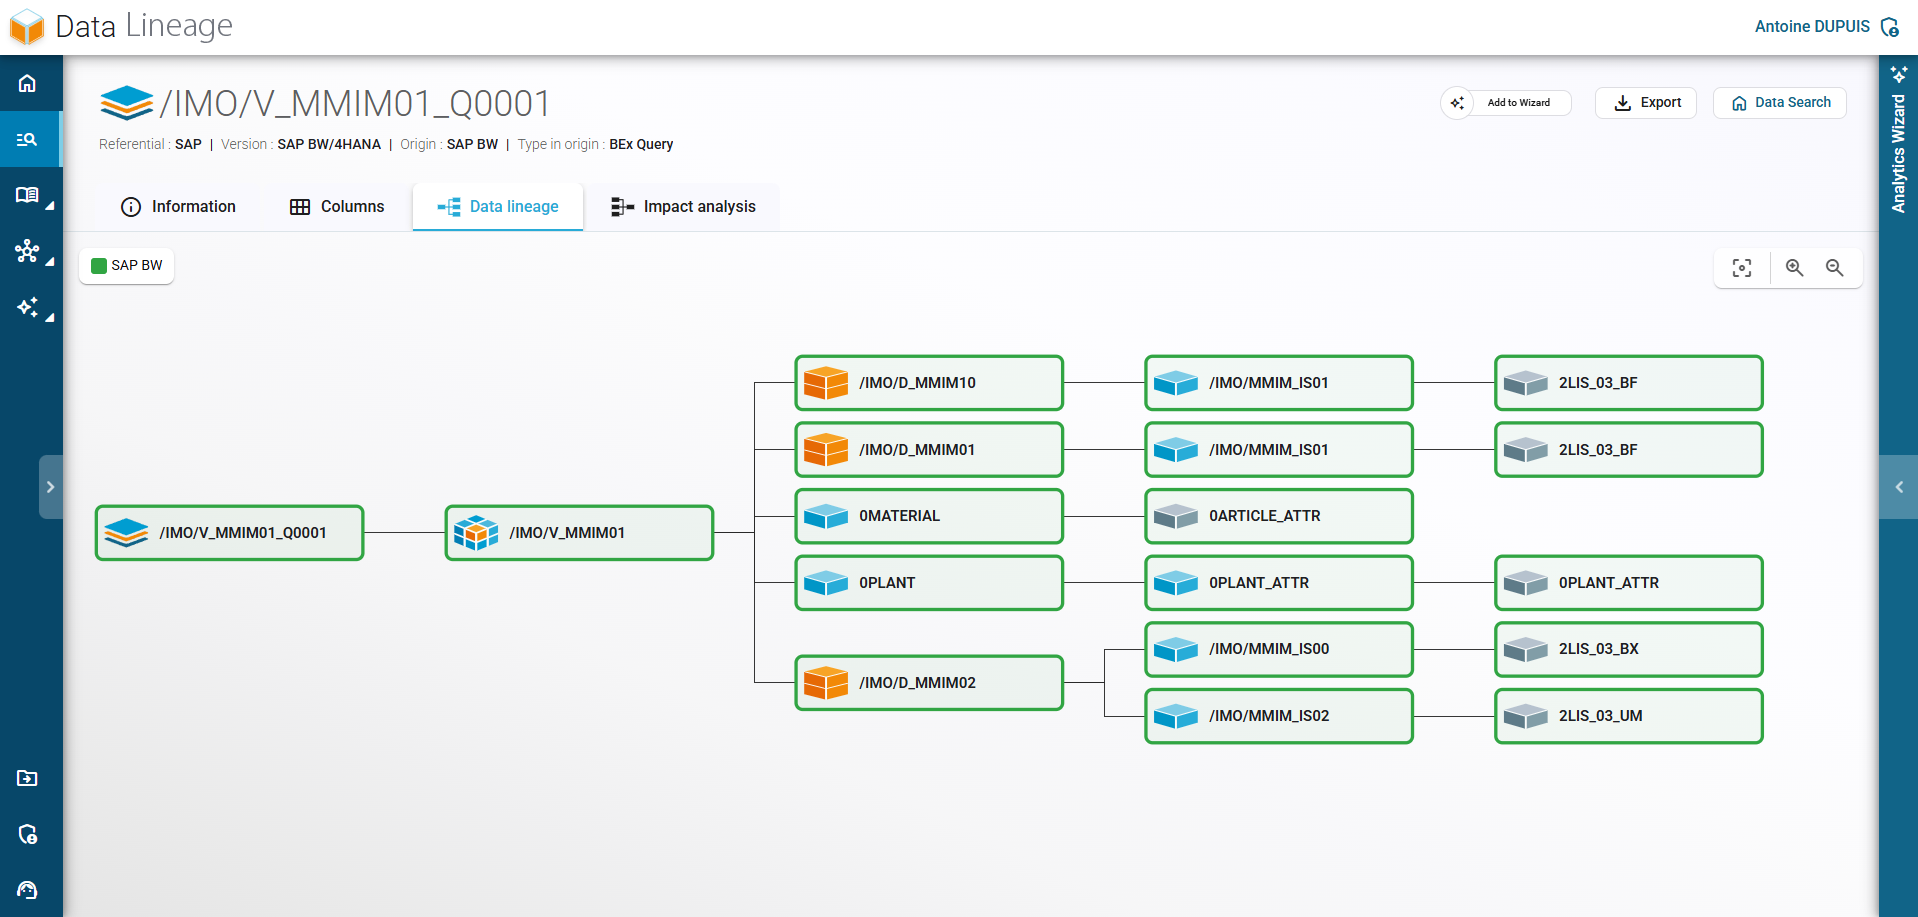The image size is (1918, 917).
Task: Switch to the Columns tab
Action: 338,206
